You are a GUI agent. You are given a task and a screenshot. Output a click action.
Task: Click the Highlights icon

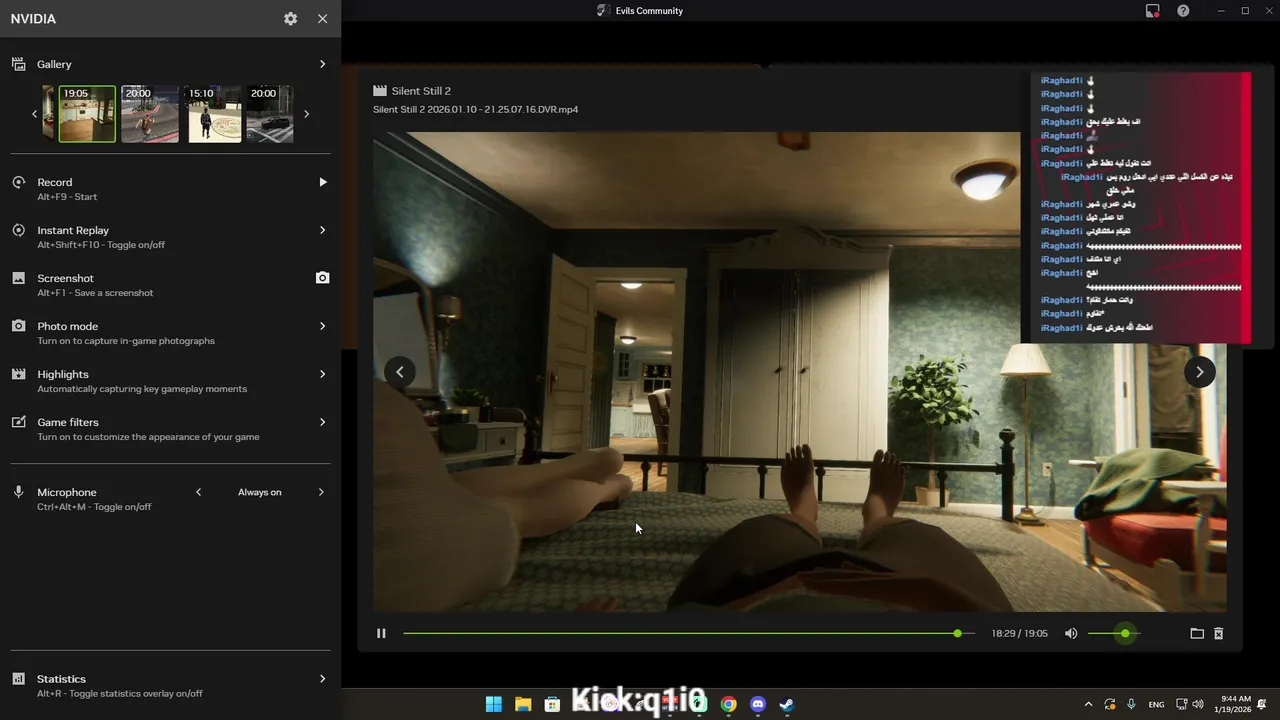pos(18,374)
